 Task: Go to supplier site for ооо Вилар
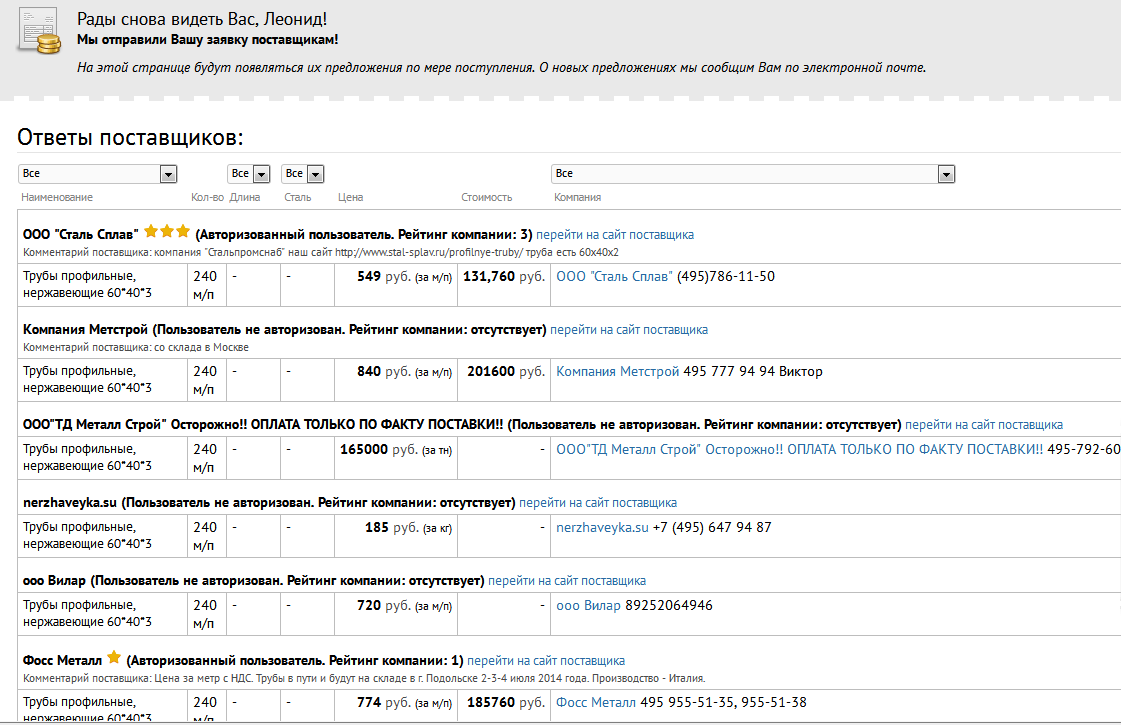[567, 581]
